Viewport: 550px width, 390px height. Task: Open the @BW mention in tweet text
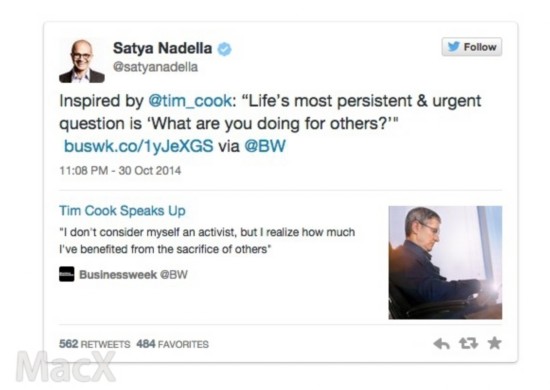tap(265, 146)
